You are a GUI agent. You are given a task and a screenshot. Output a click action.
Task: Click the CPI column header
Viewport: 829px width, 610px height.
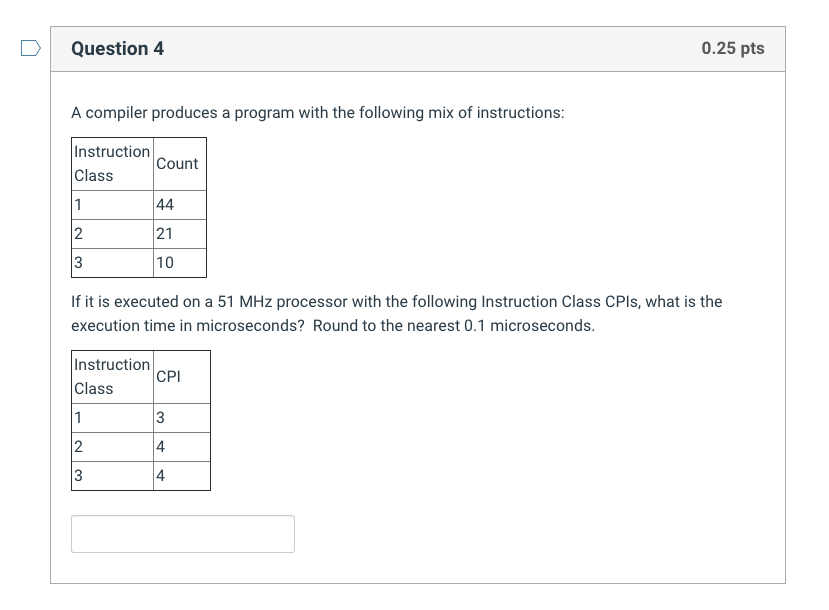pyautogui.click(x=182, y=377)
